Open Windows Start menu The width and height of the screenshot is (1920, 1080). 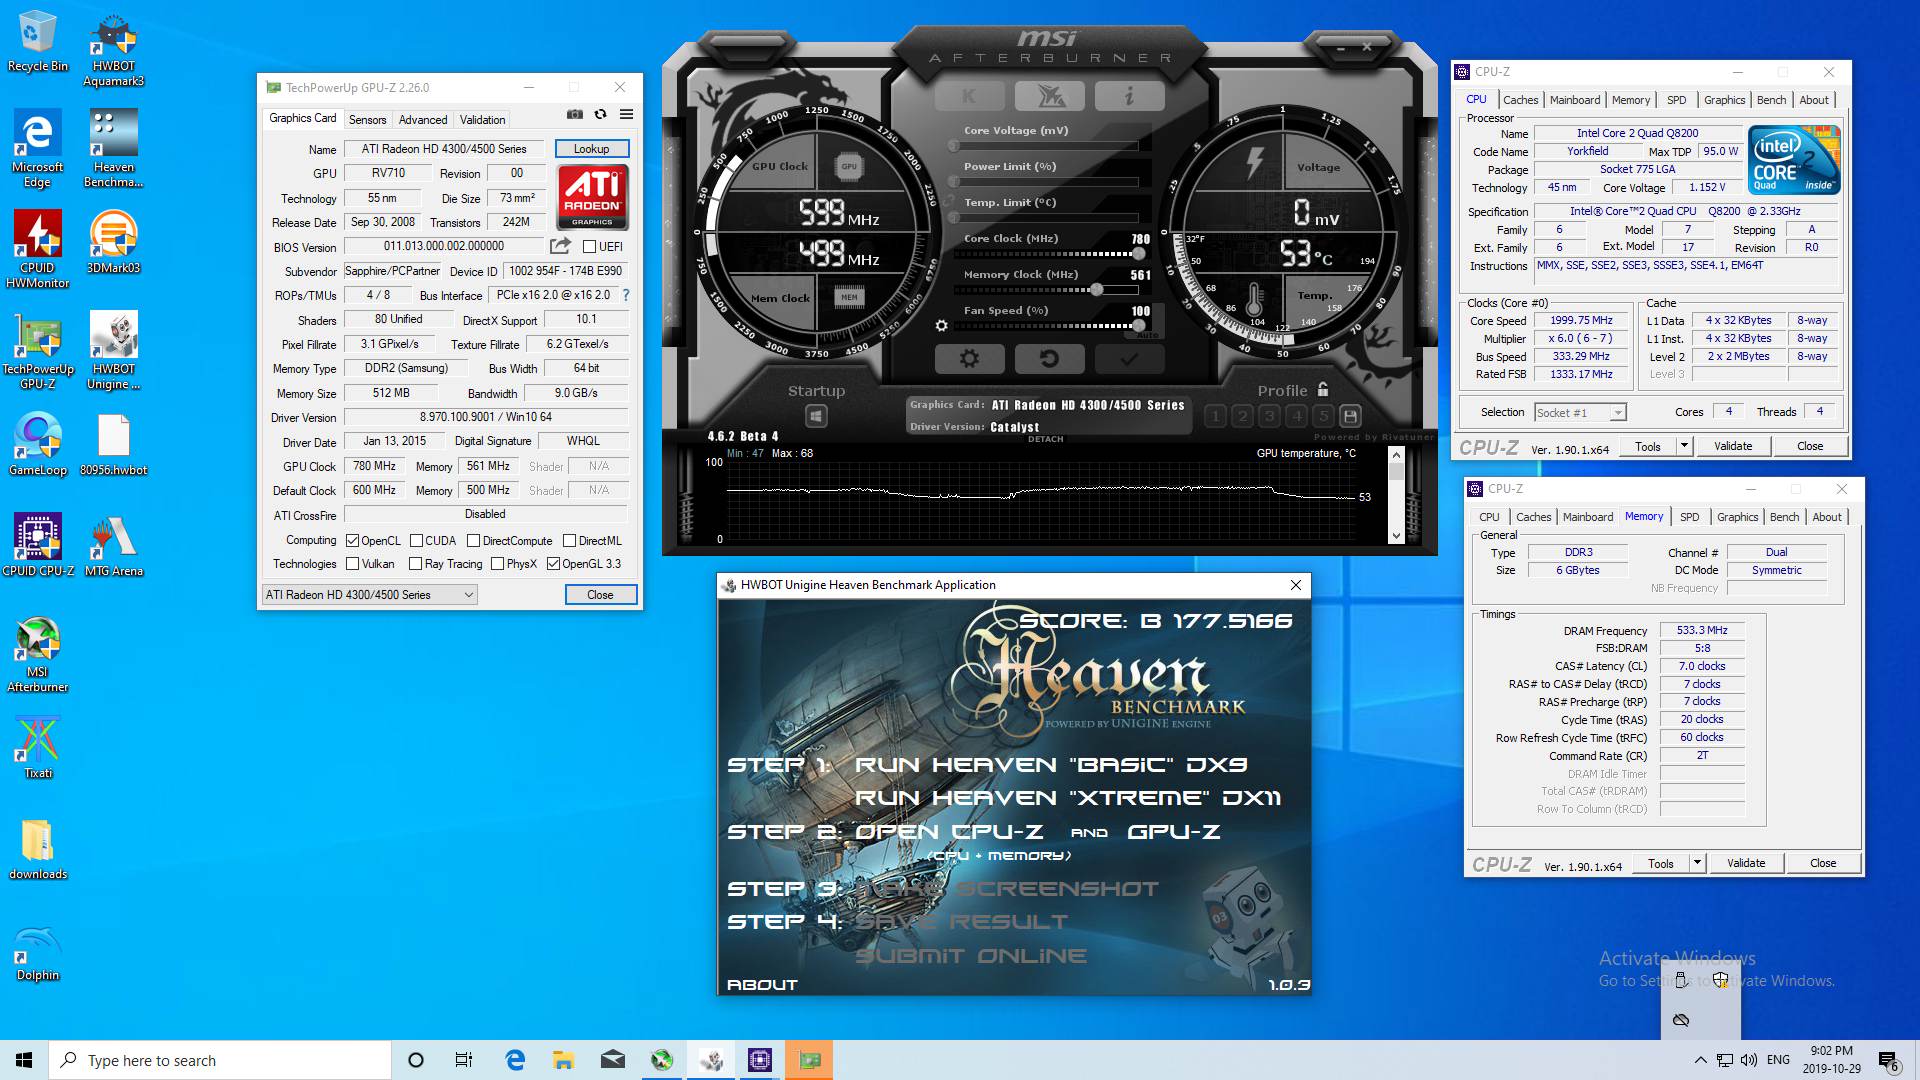tap(24, 1060)
